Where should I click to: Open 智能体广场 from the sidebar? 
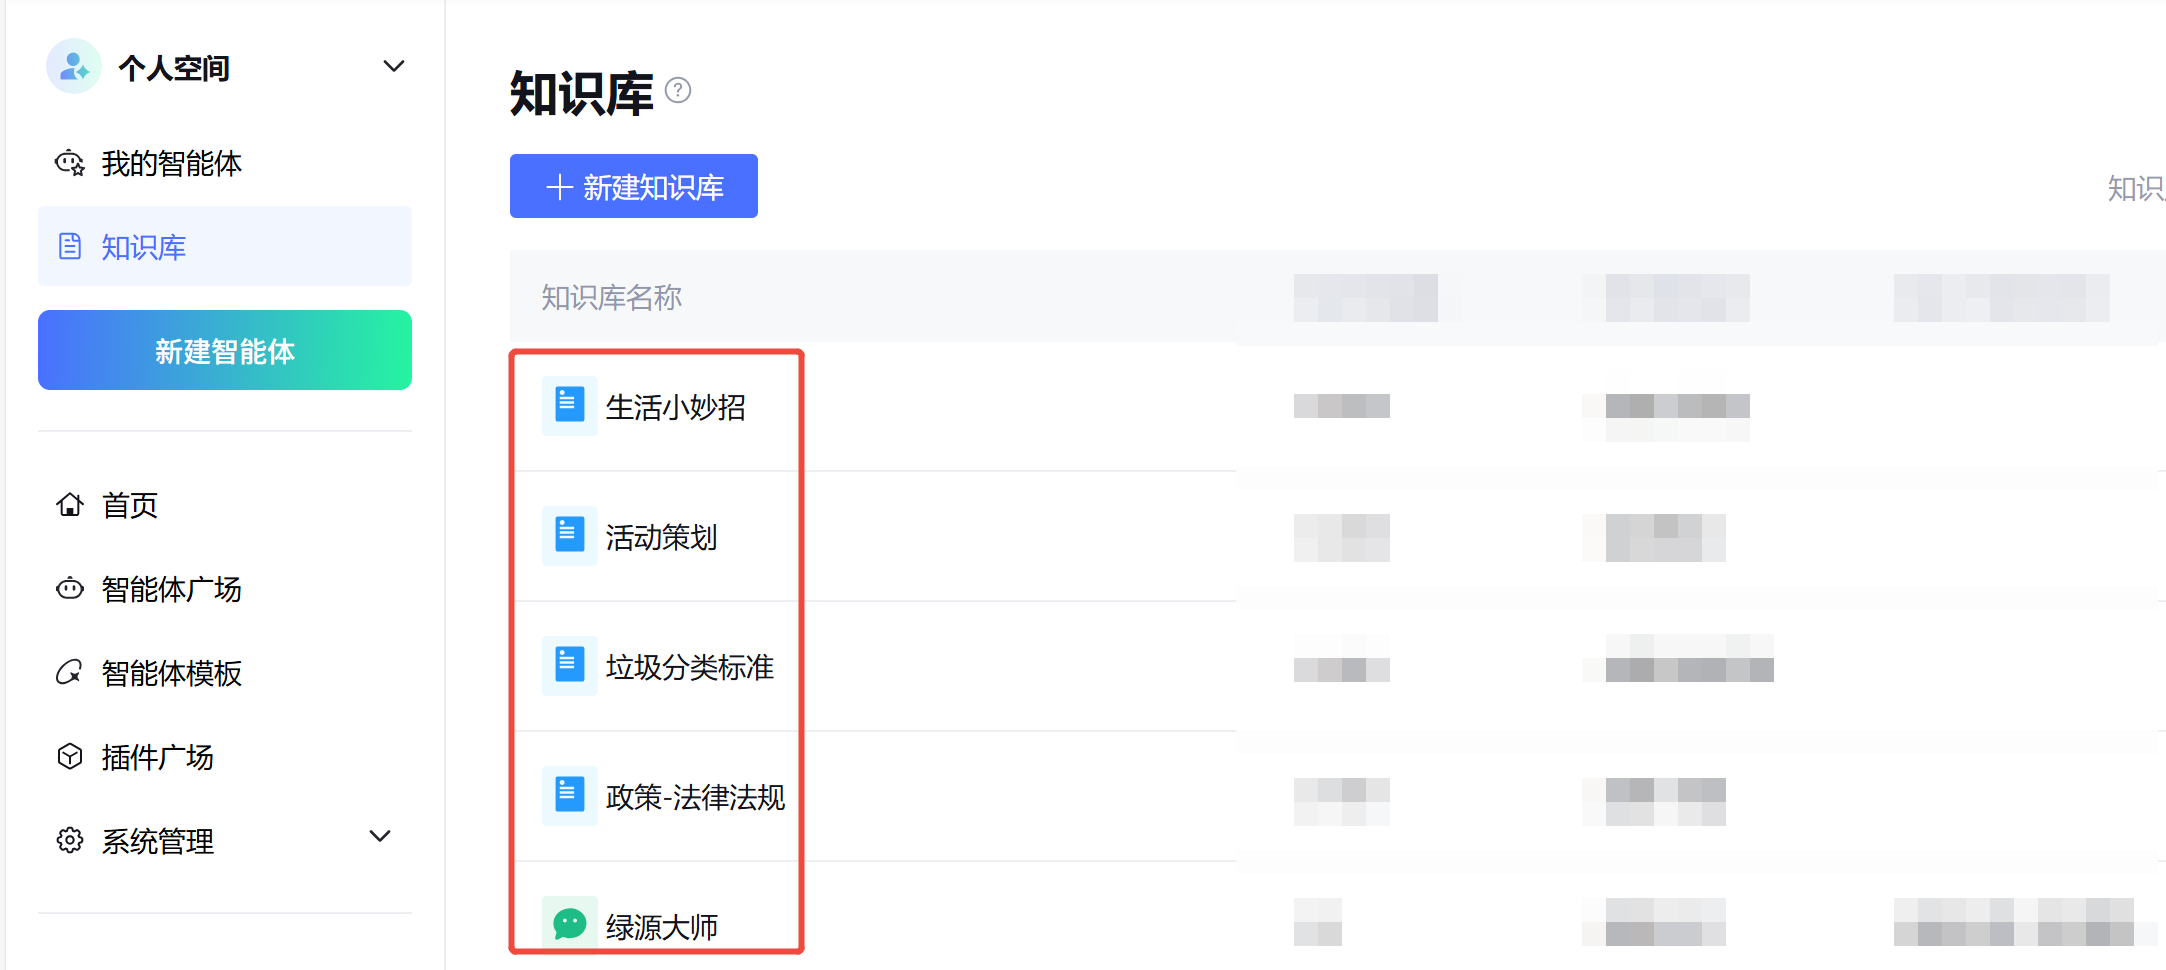pyautogui.click(x=171, y=589)
